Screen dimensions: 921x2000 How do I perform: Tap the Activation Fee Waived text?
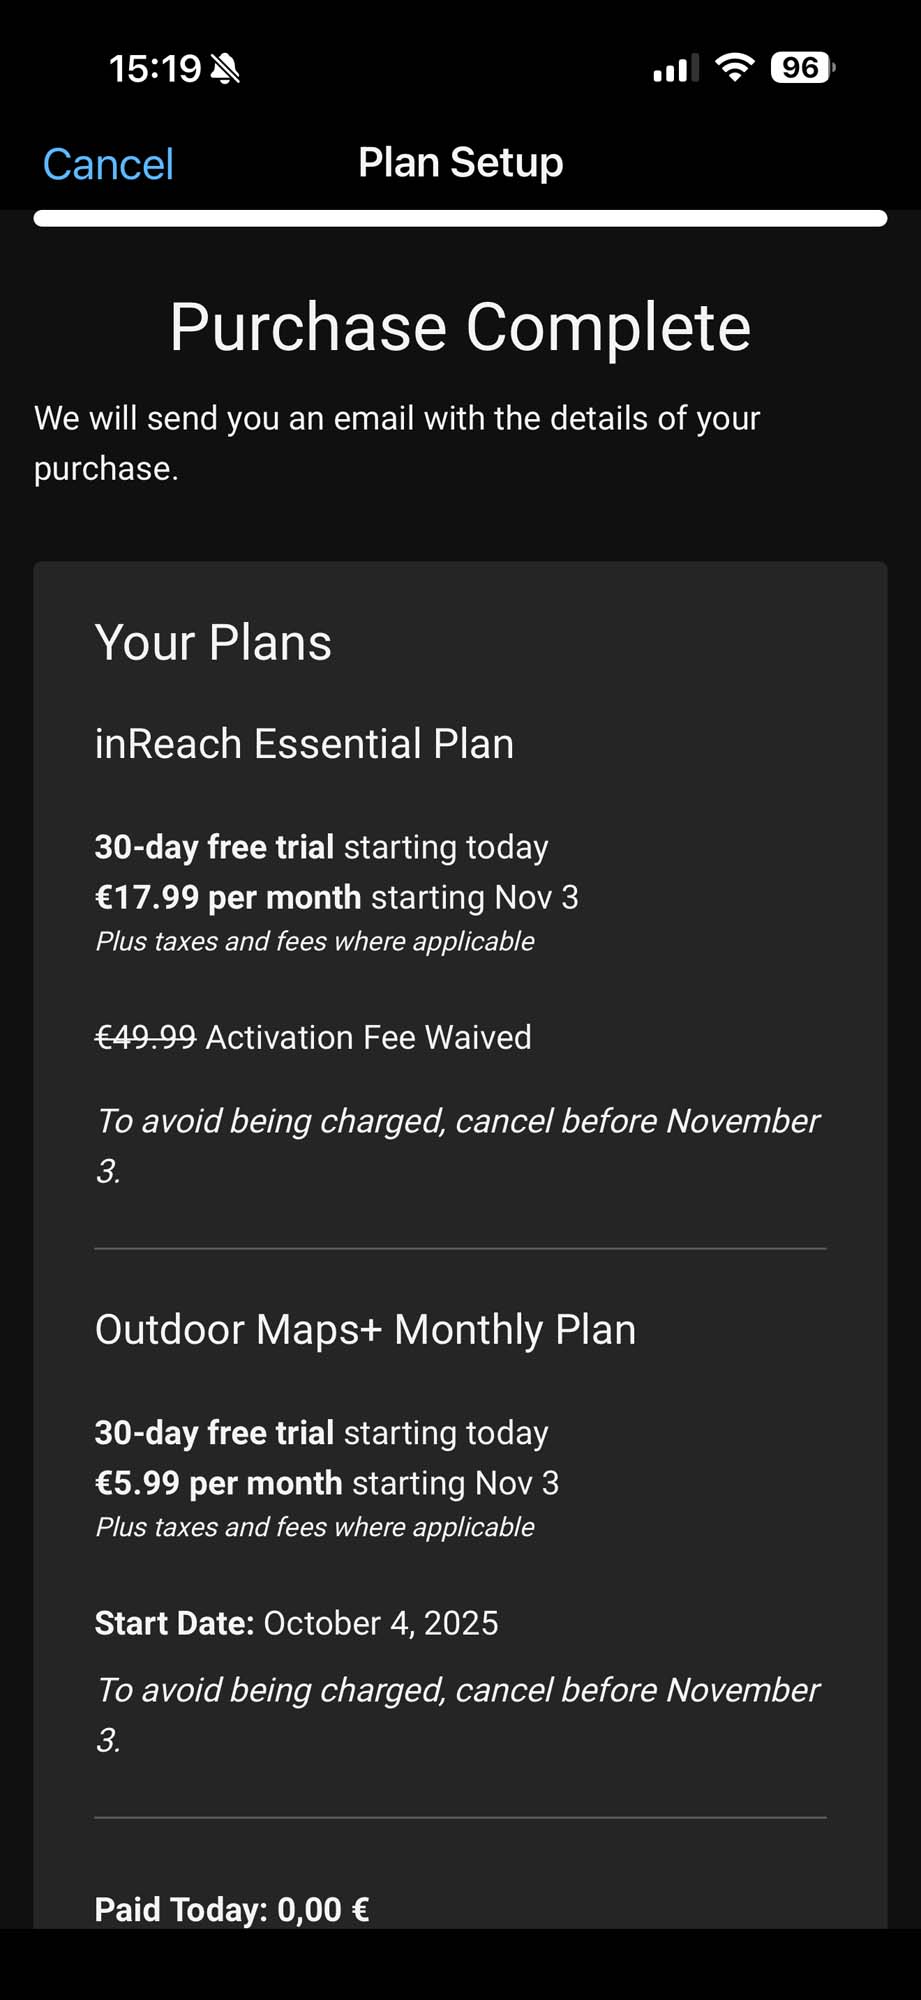point(368,1037)
